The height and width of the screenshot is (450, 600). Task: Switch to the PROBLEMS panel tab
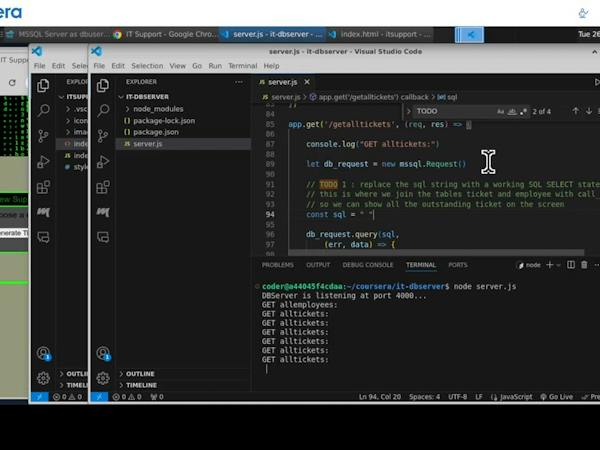(278, 265)
